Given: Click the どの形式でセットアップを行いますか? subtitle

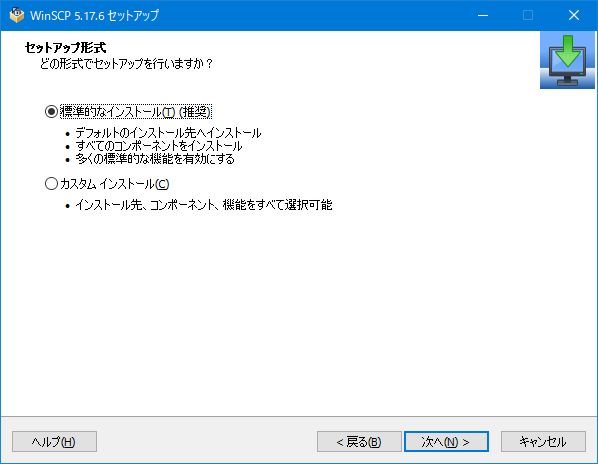Looking at the screenshot, I should coord(126,63).
